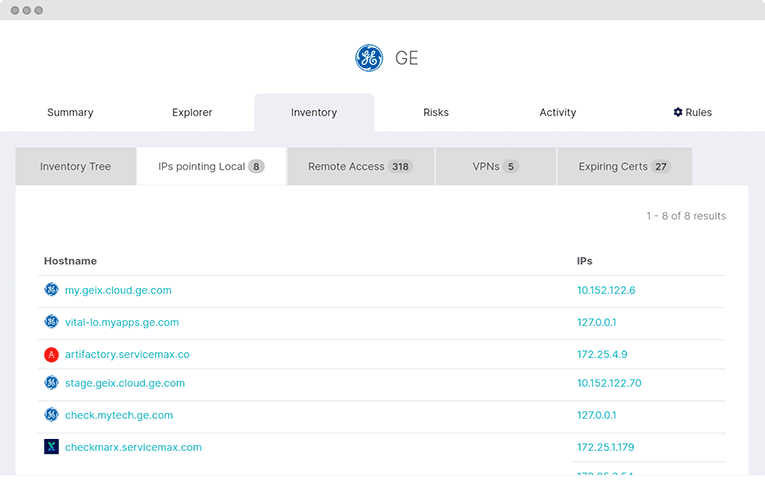Click the '1 - 8 of 8 results' text
This screenshot has height=484, width=765.
pyautogui.click(x=686, y=216)
